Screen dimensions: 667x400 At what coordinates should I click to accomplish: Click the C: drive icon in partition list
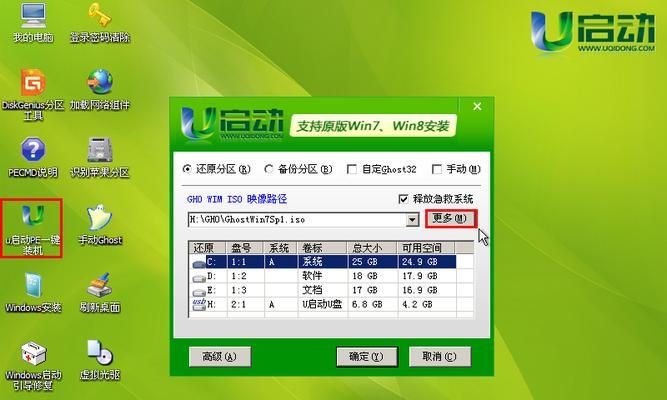click(199, 264)
